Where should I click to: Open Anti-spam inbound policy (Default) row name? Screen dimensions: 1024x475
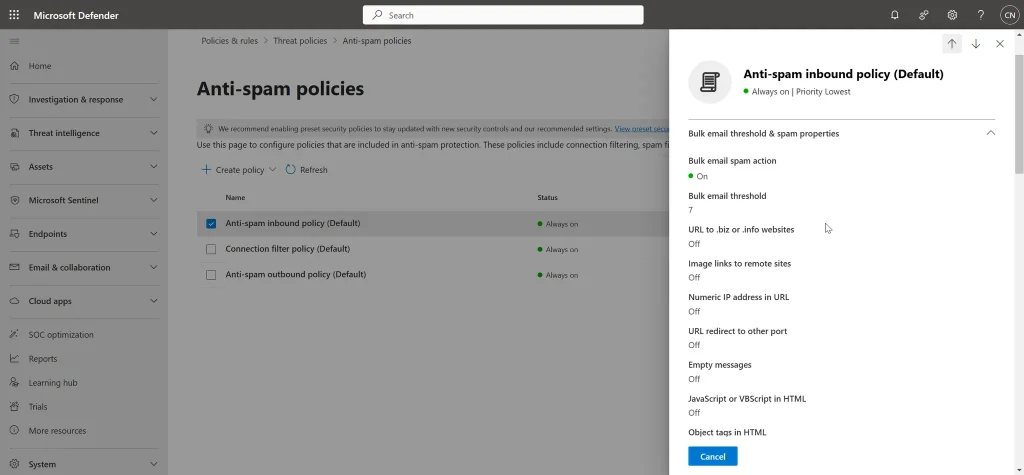point(293,223)
